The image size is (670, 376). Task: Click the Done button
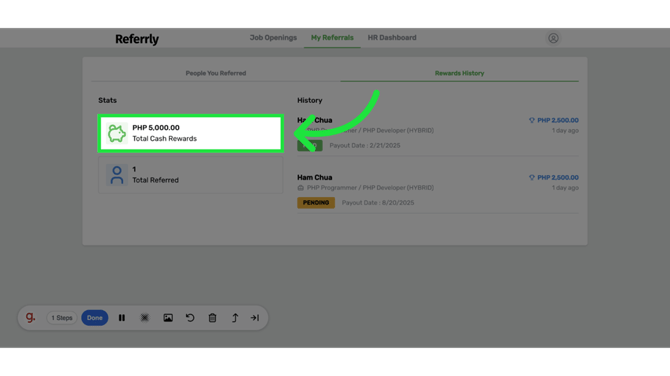[94, 318]
